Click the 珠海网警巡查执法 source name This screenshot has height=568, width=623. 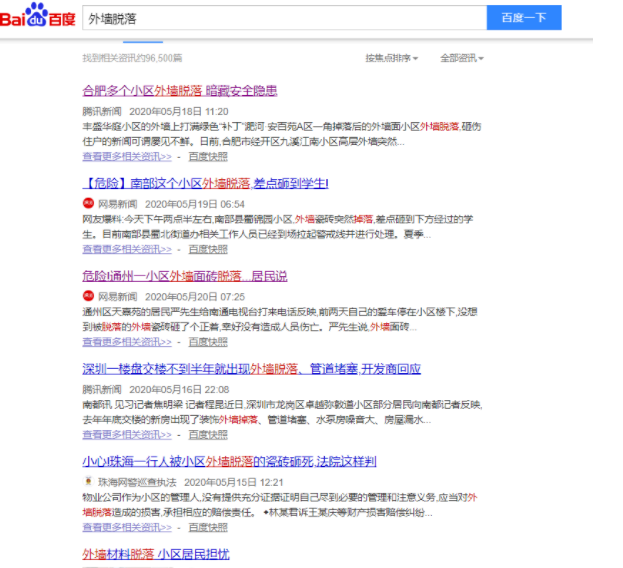click(x=137, y=482)
